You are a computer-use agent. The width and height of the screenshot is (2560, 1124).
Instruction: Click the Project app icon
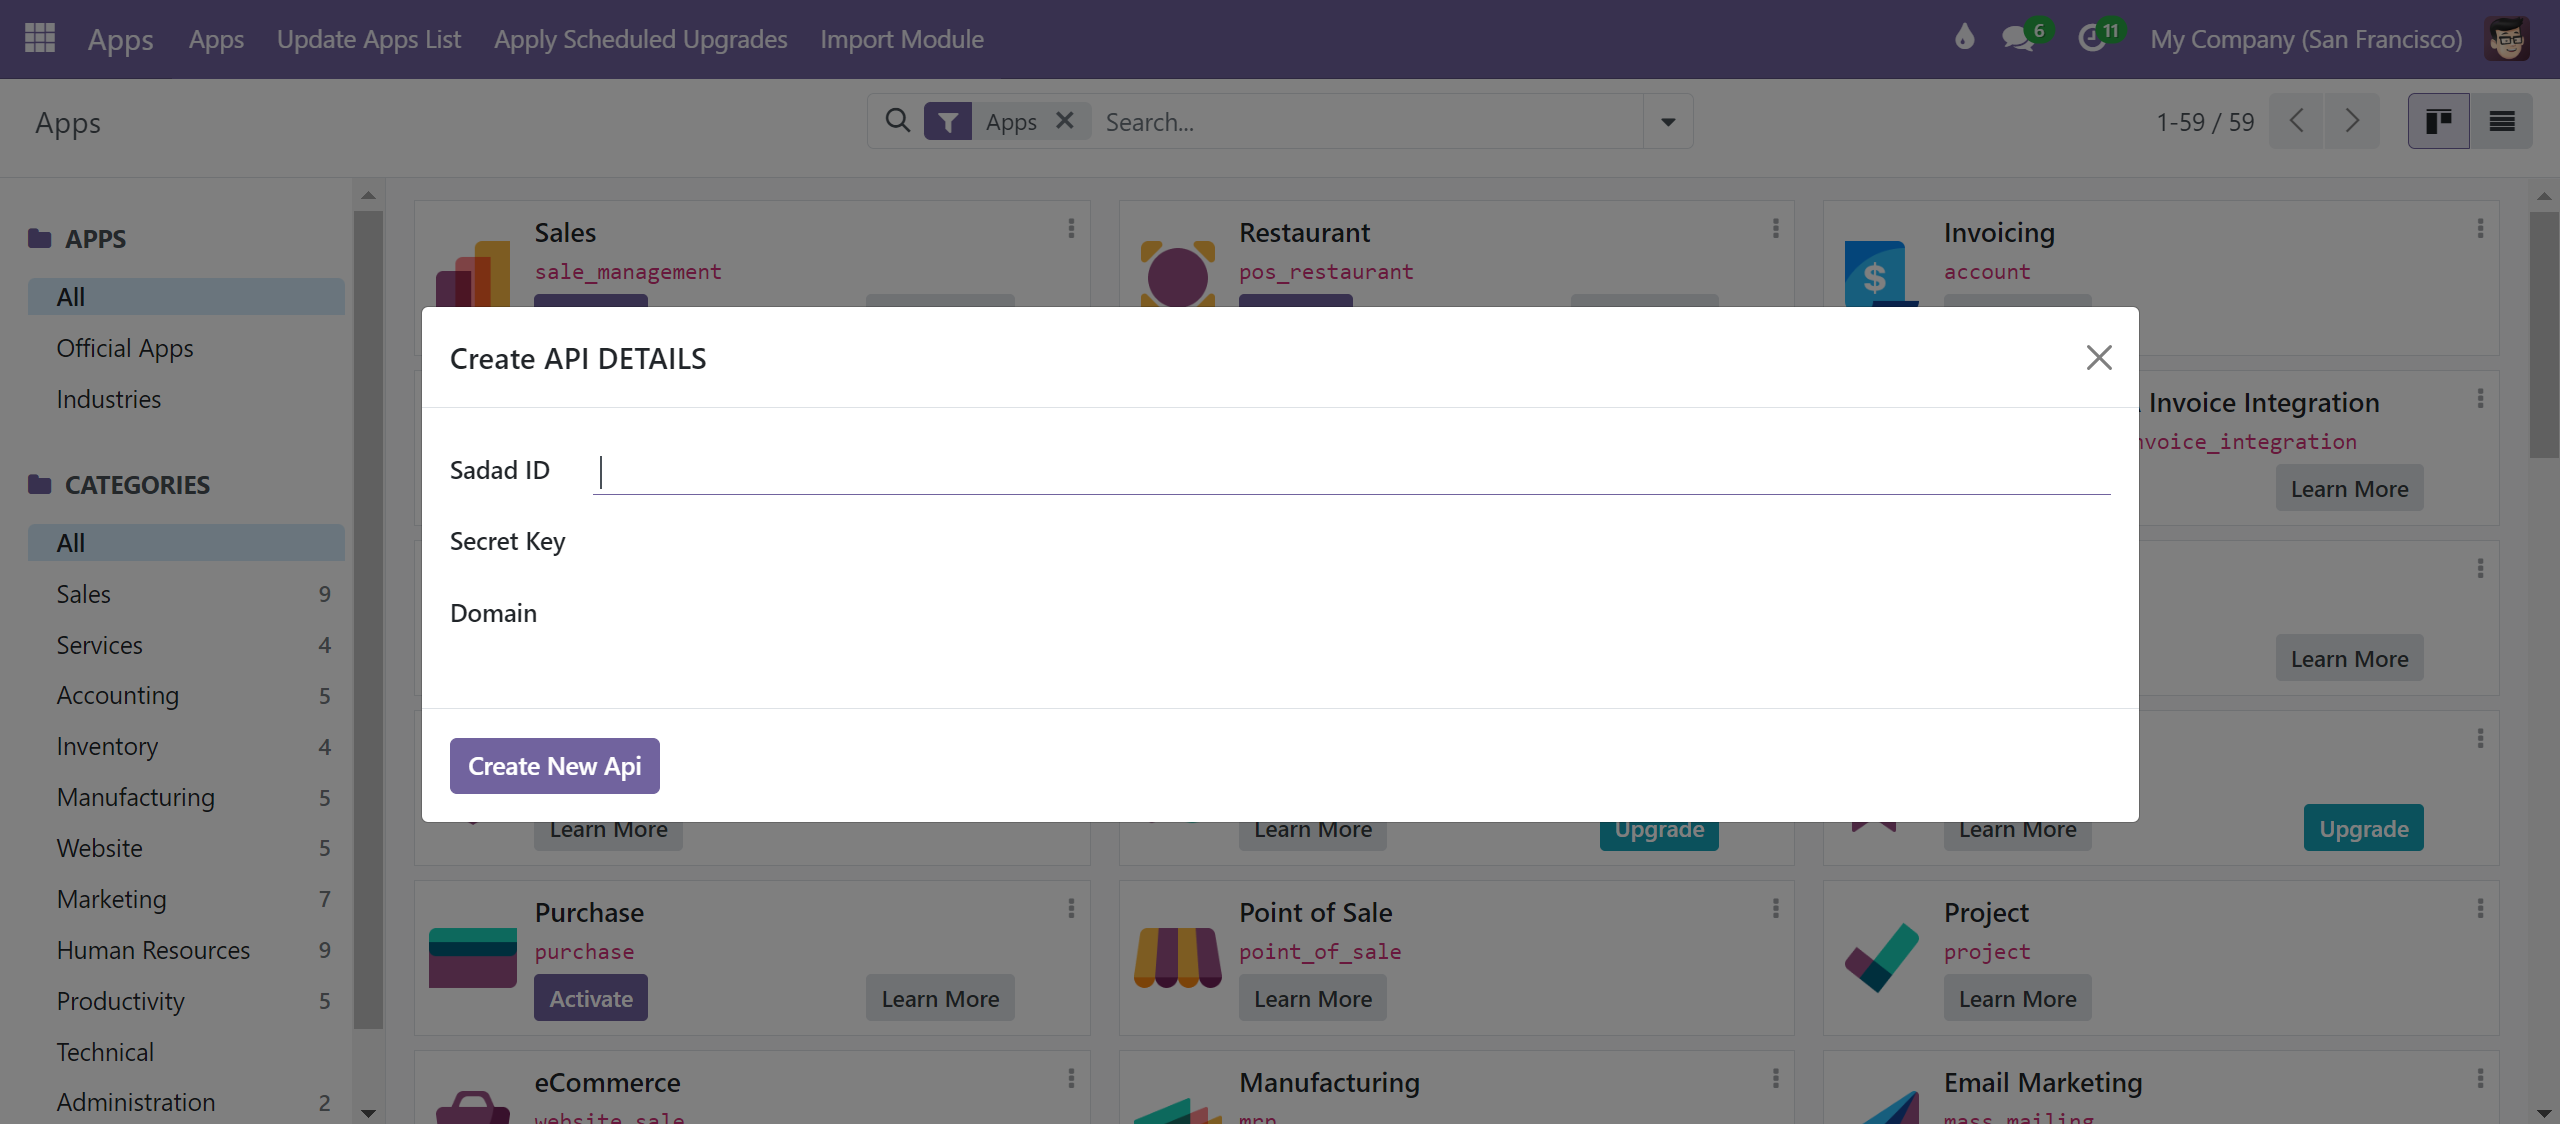(1881, 957)
